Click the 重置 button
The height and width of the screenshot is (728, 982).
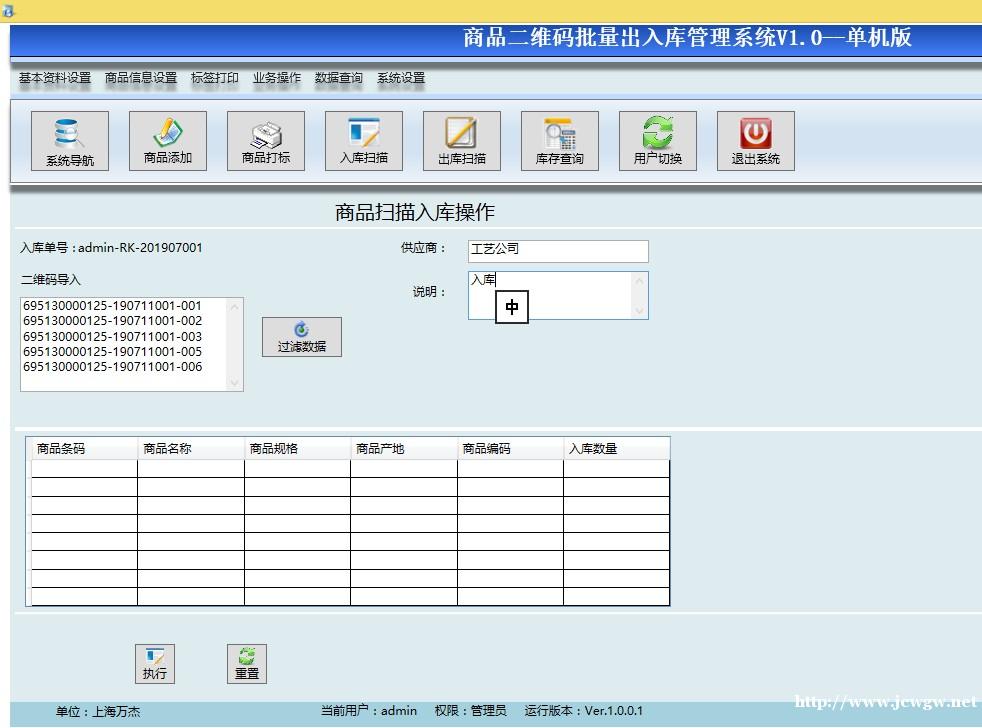[247, 663]
